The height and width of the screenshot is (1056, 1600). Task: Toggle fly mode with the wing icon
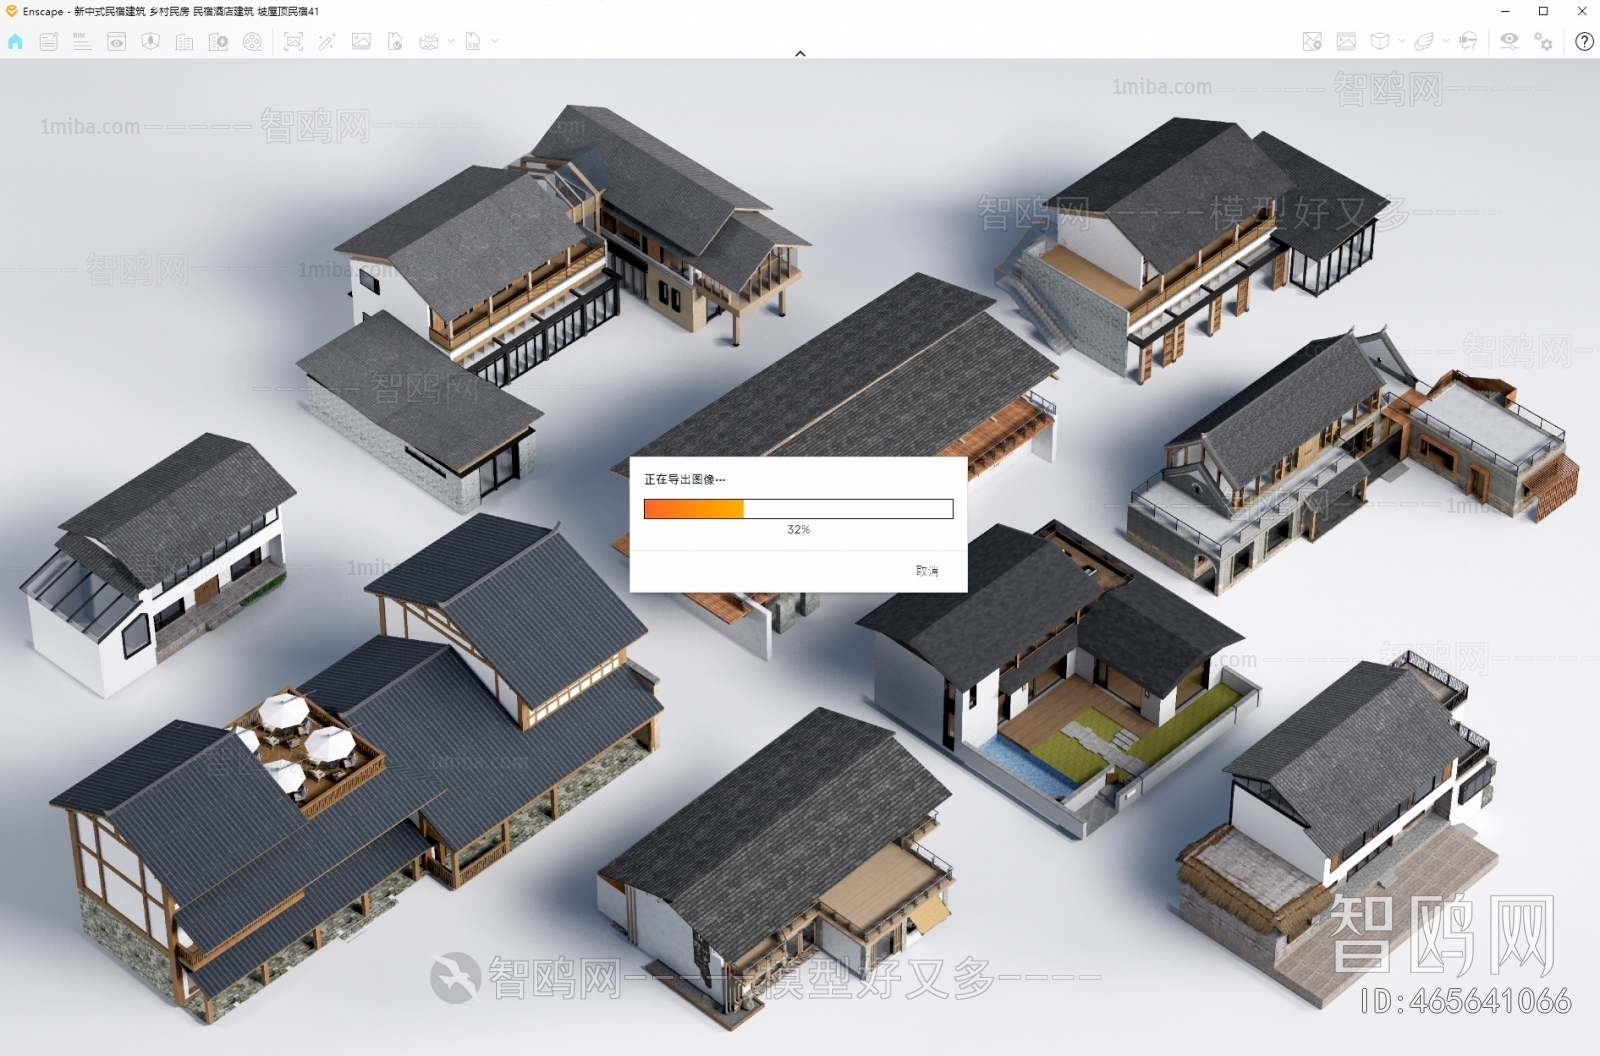[1424, 42]
